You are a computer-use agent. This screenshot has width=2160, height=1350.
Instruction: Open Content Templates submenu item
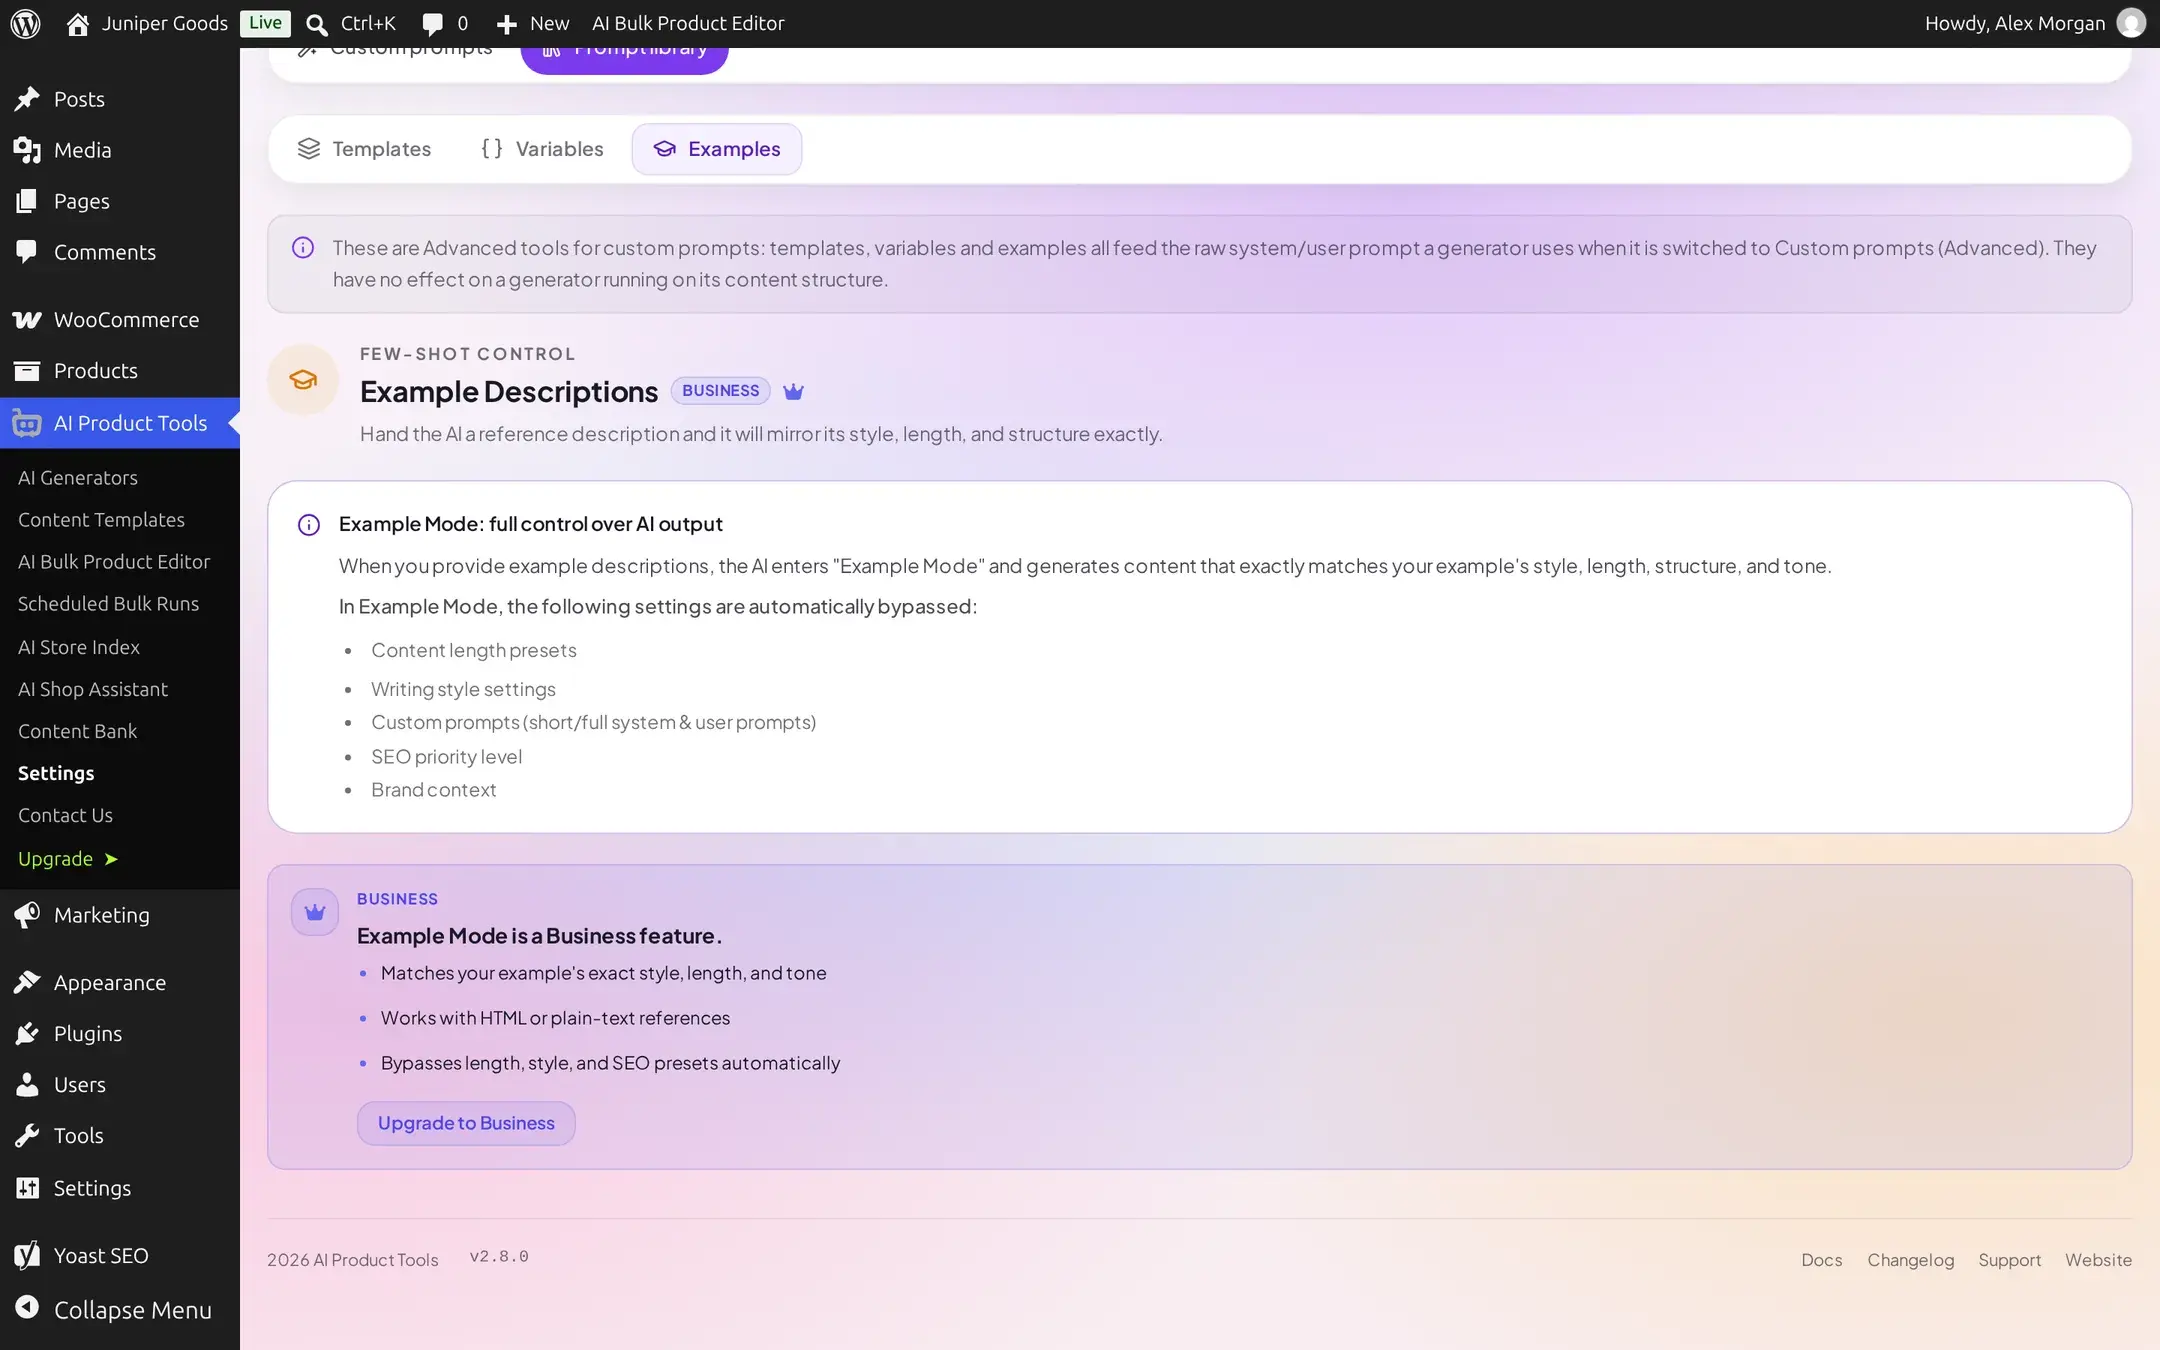101,519
